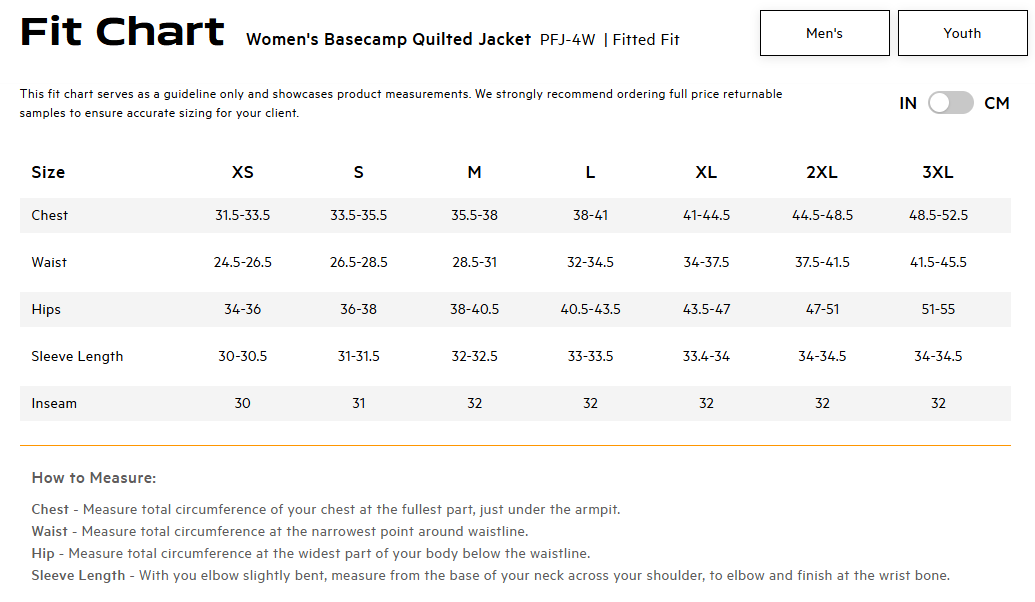
Task: Click the L waist value 32-34.5
Action: pyautogui.click(x=590, y=262)
